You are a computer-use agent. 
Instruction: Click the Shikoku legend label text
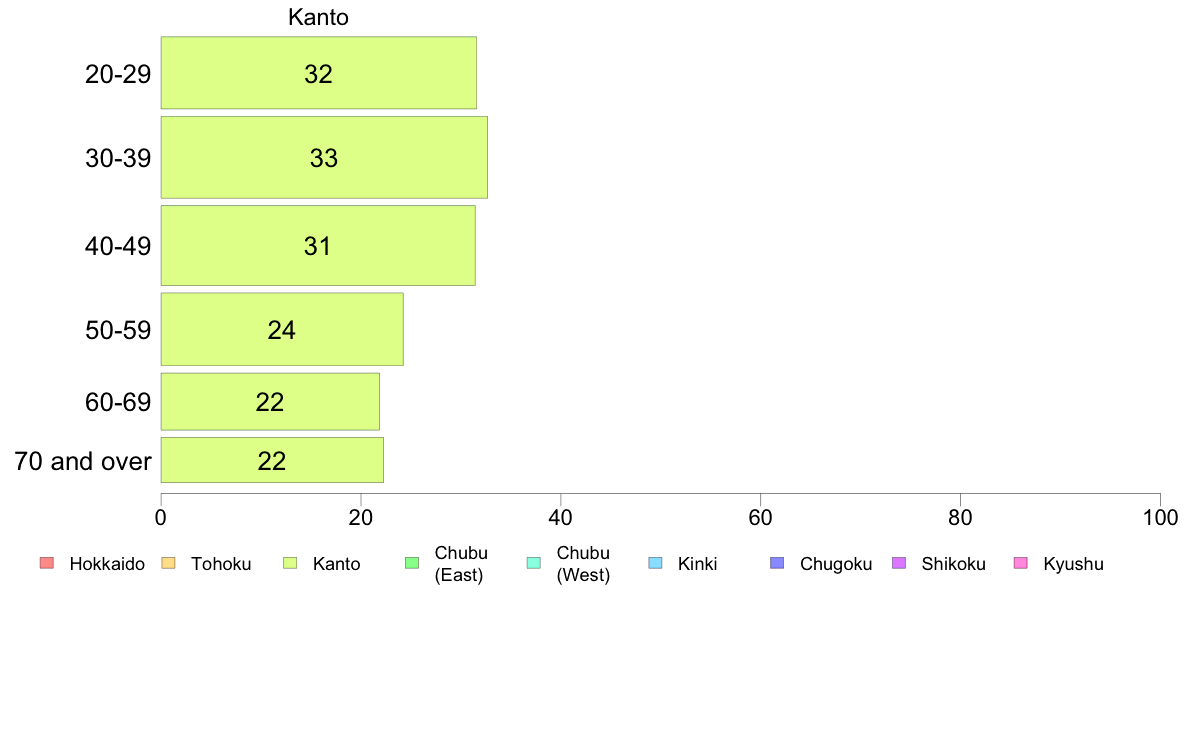(953, 564)
